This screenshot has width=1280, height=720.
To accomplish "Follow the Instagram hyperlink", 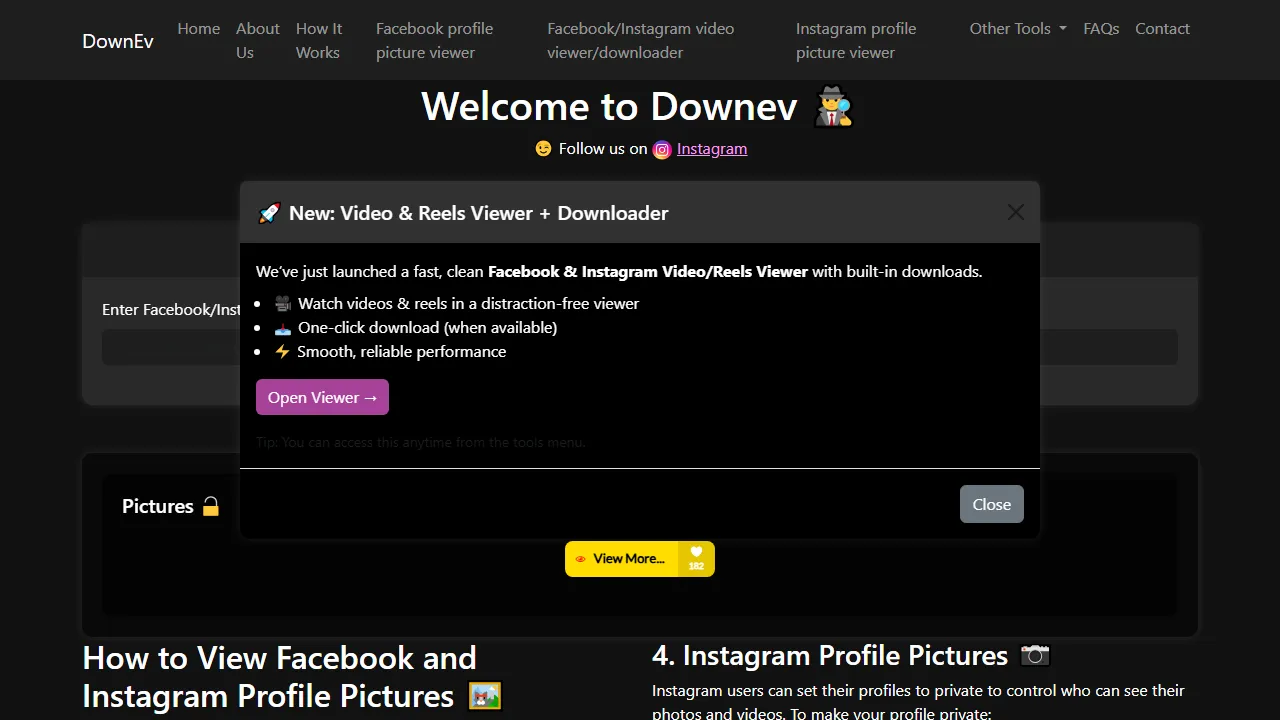I will [712, 148].
